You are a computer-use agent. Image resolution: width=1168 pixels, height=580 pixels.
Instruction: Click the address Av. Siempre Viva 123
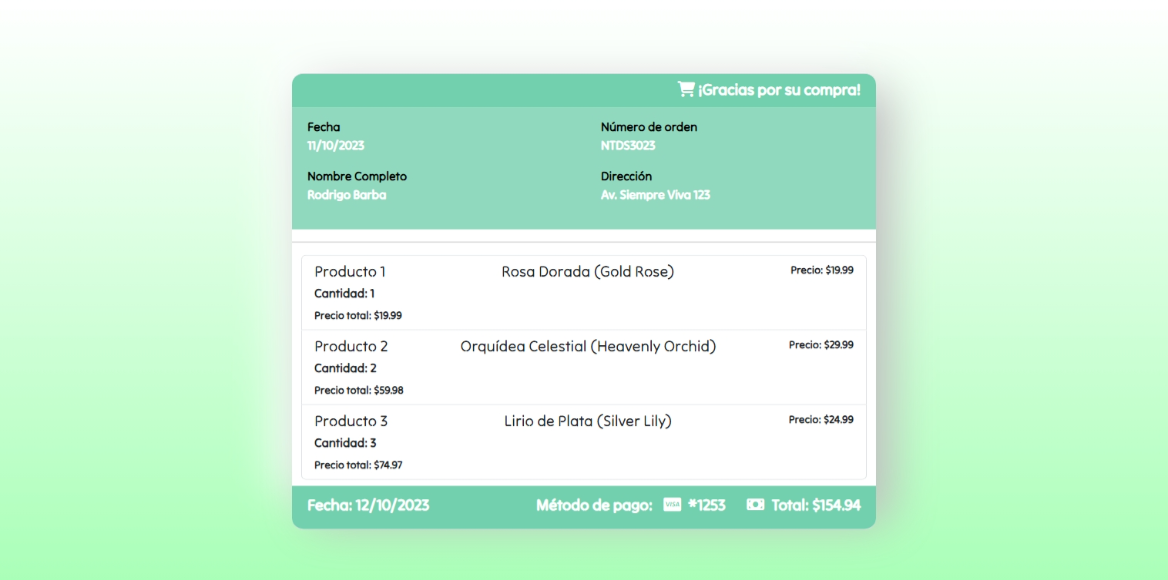coord(656,195)
